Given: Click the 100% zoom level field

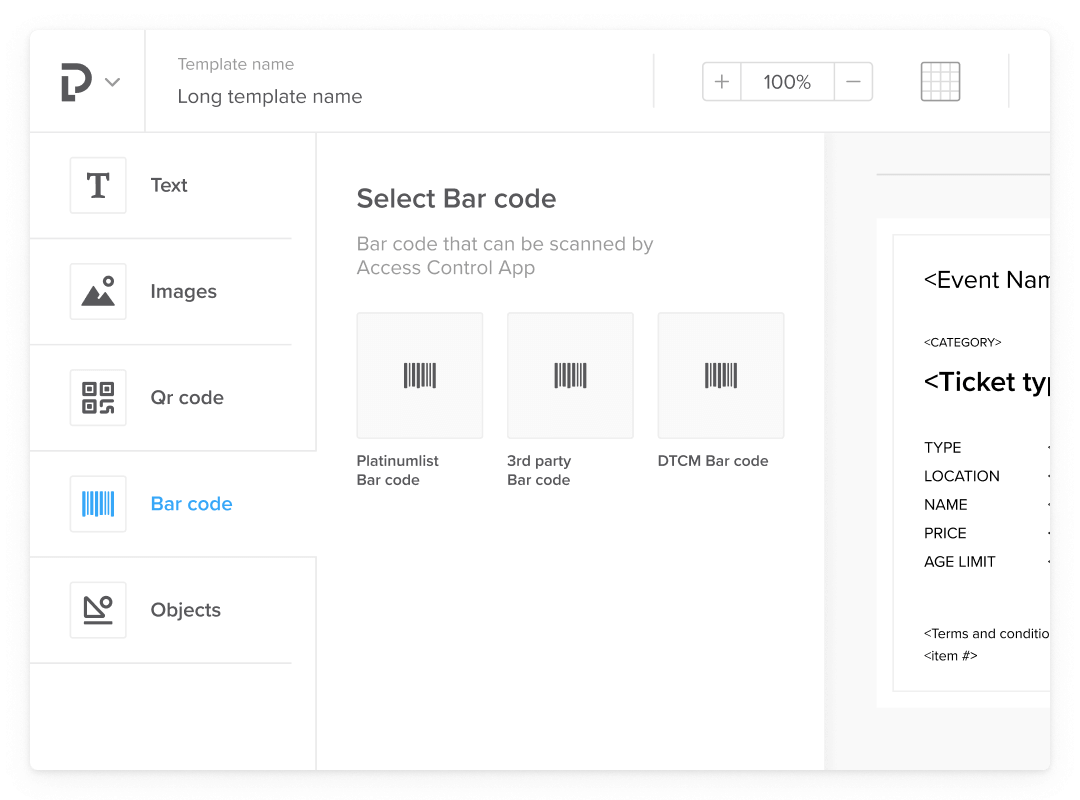Looking at the screenshot, I should [x=787, y=82].
